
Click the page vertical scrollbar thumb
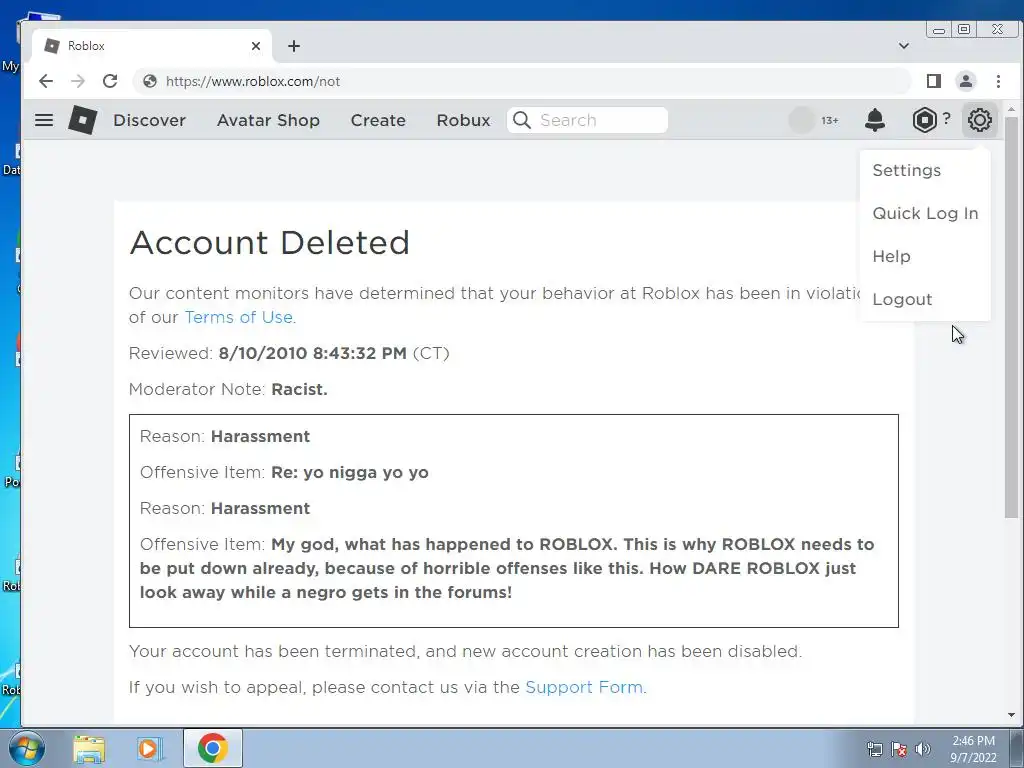tap(1012, 317)
